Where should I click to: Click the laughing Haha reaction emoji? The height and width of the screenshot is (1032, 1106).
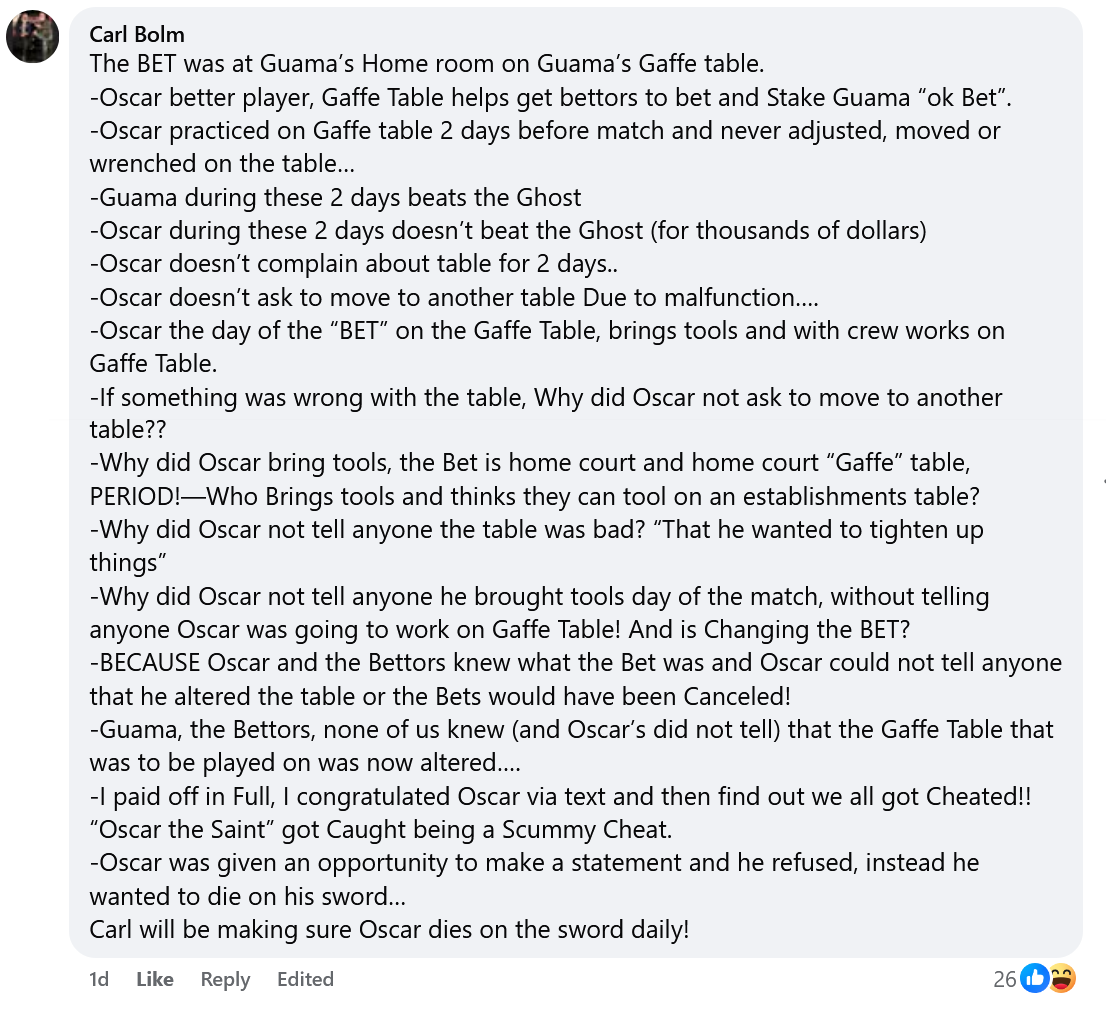(x=1061, y=979)
